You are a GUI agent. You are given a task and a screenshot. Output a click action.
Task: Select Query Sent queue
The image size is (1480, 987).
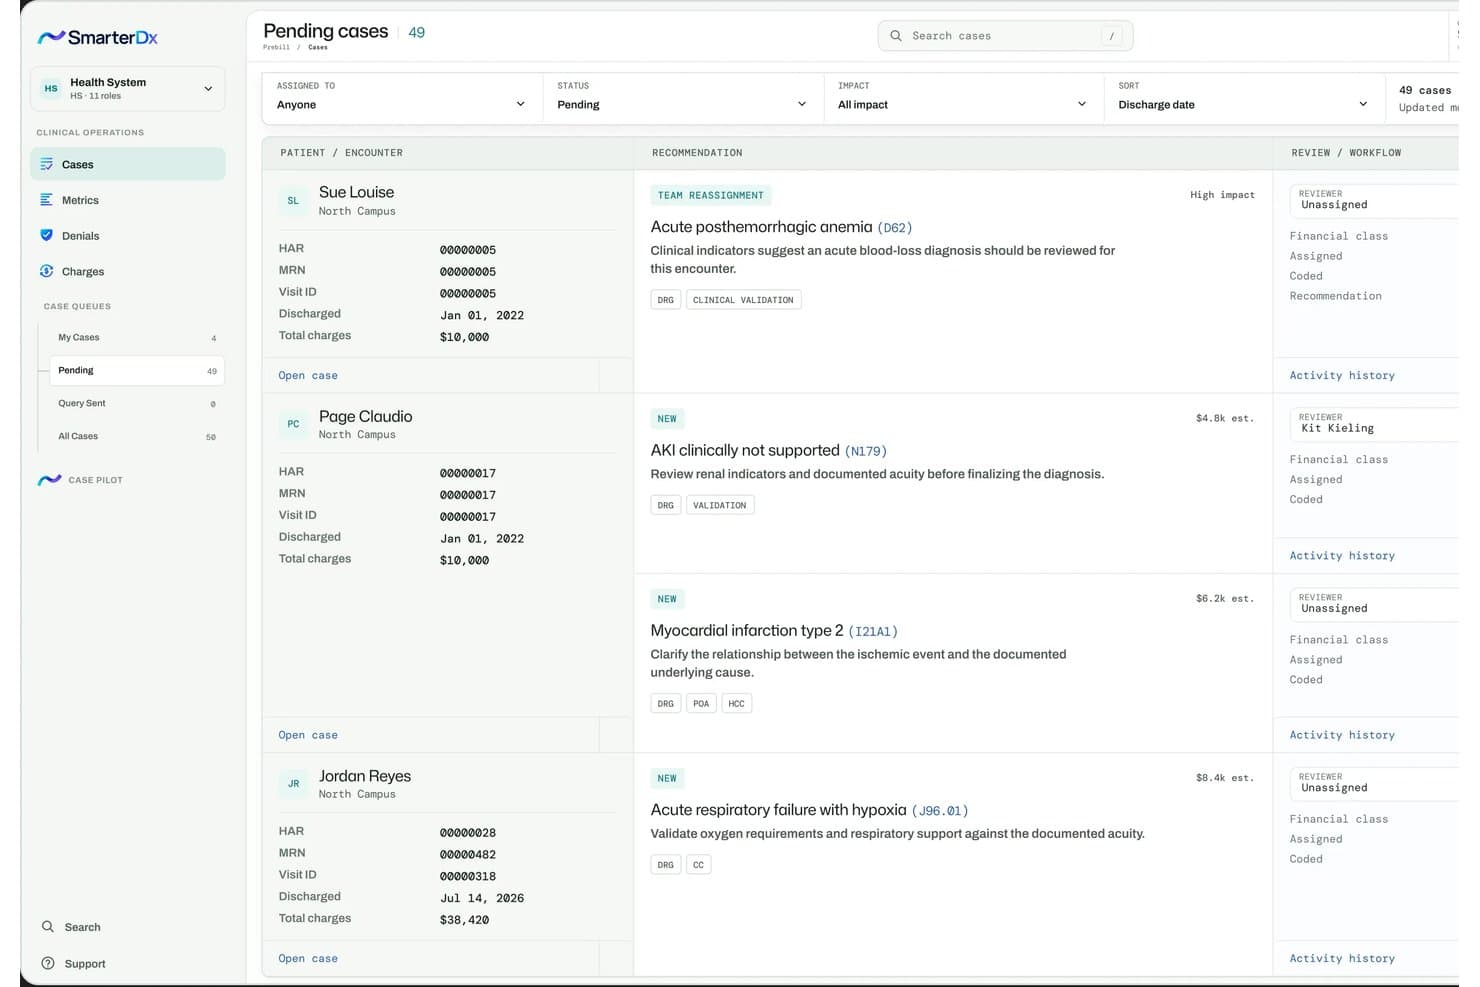137,403
